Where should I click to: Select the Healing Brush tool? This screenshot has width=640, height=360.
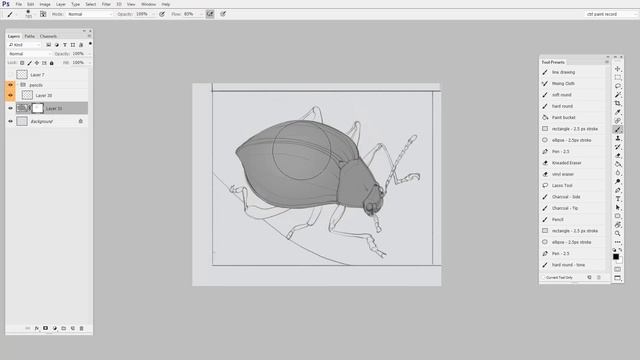618,121
